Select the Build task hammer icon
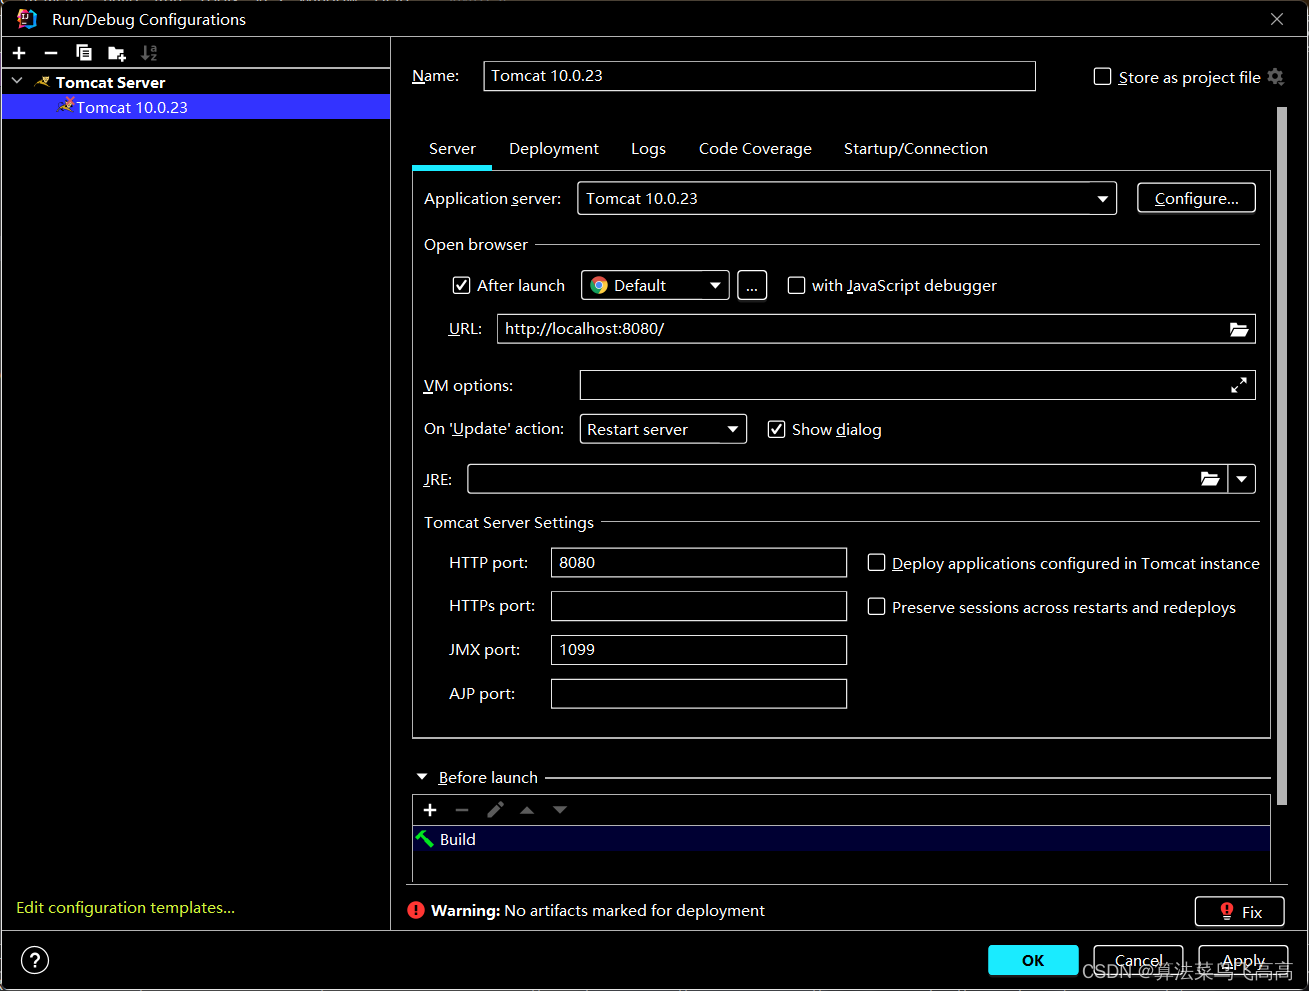 [425, 839]
